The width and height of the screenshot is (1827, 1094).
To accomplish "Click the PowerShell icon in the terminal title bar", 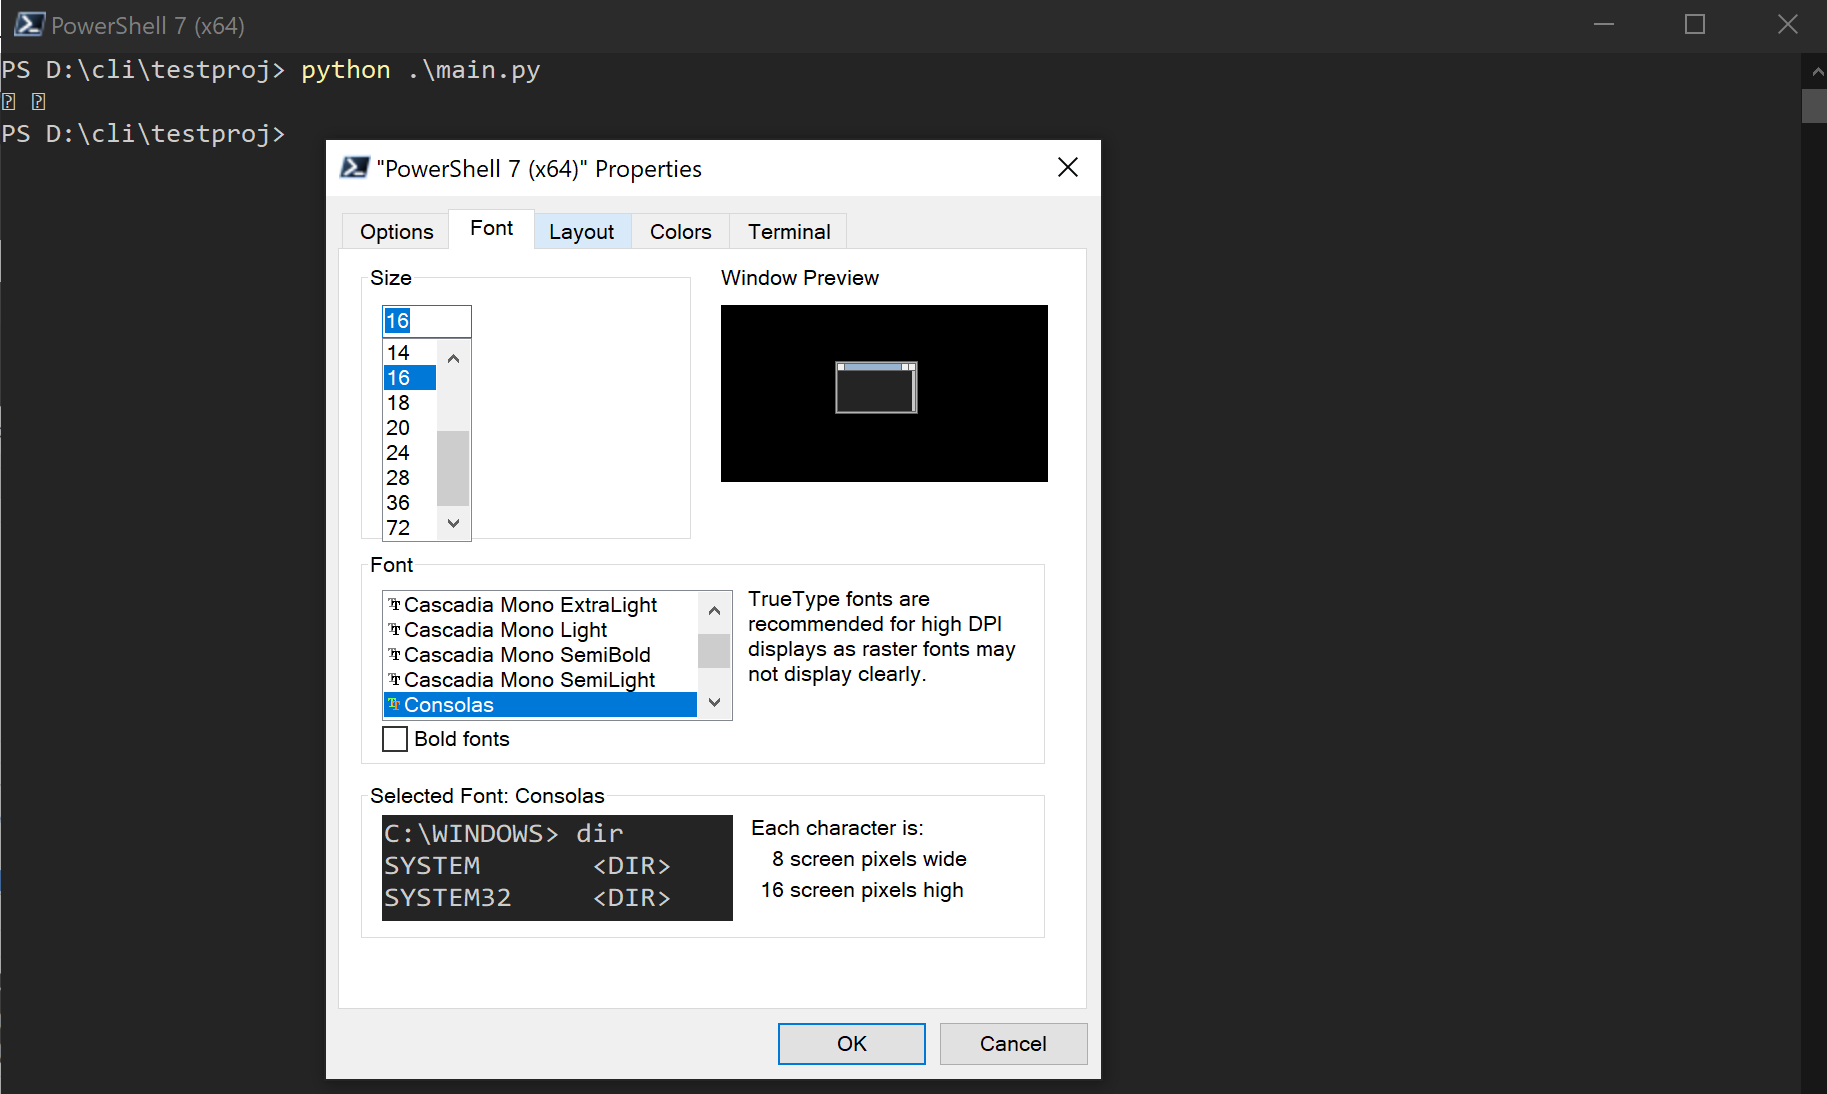I will (28, 24).
